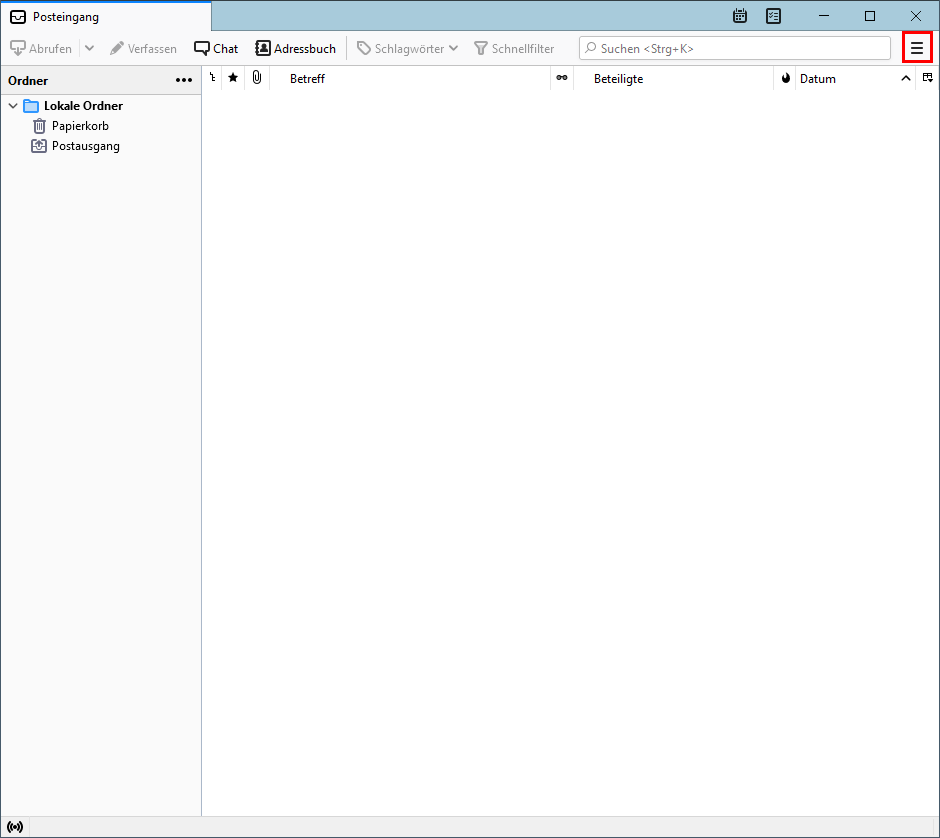
Task: Open the Tasks tab icon
Action: click(773, 16)
